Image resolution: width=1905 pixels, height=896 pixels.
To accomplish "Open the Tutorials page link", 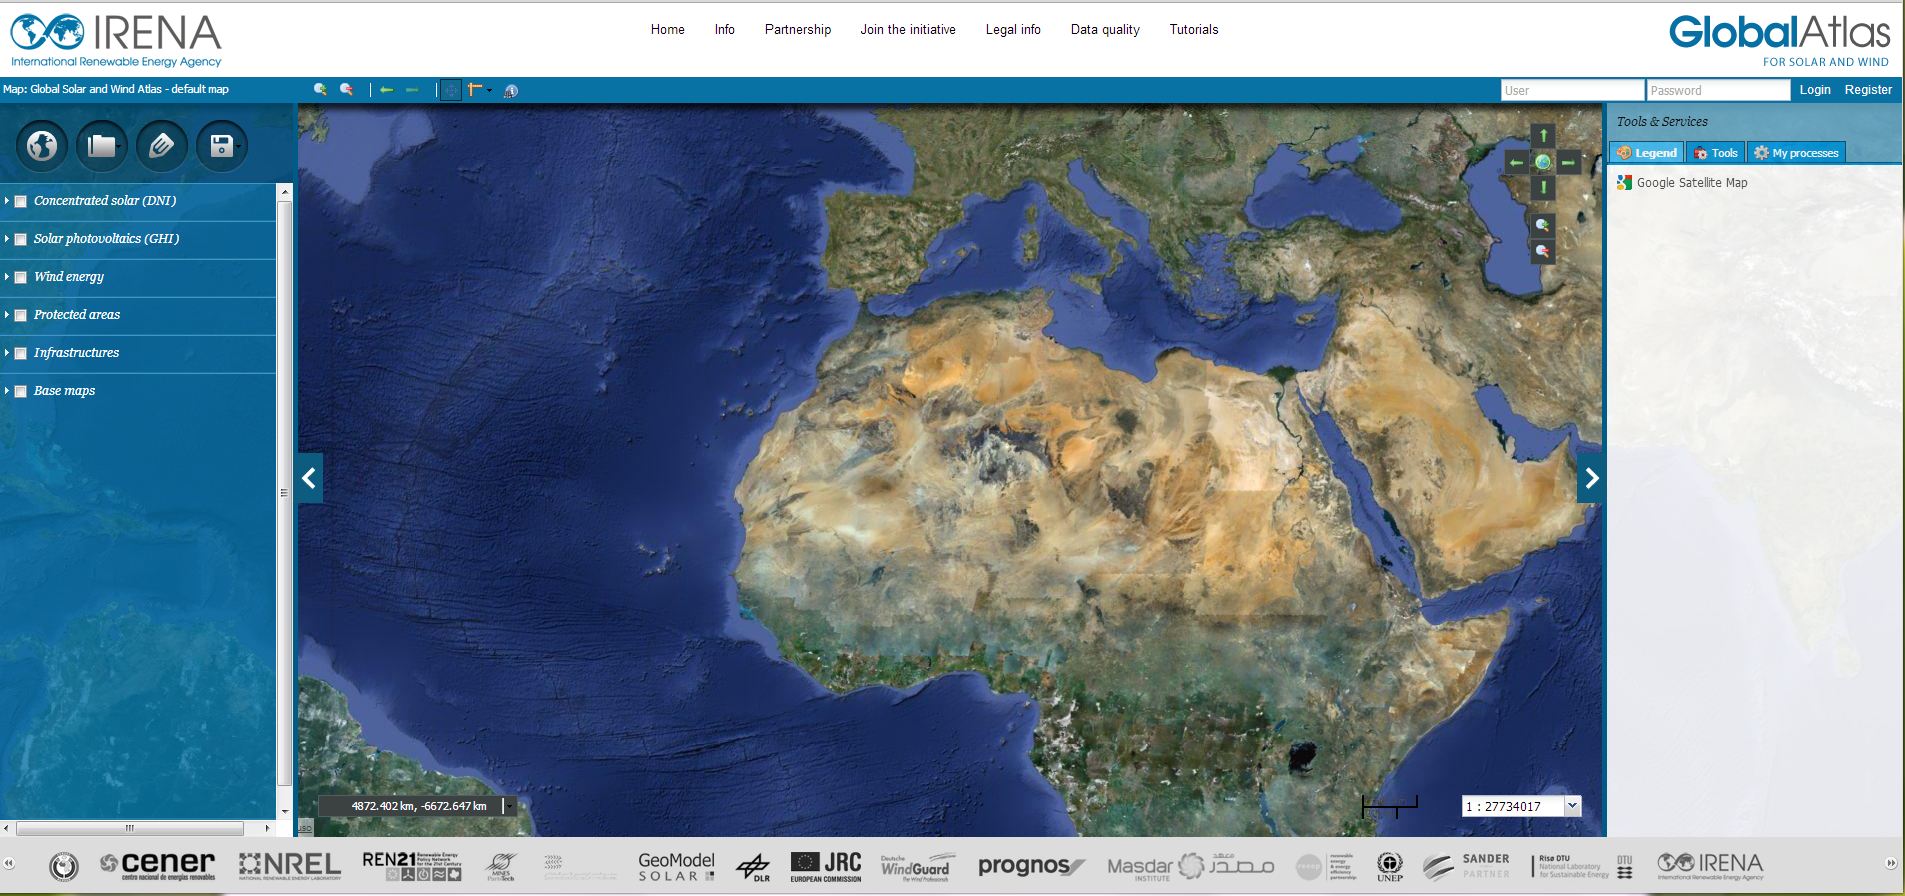I will point(1193,30).
